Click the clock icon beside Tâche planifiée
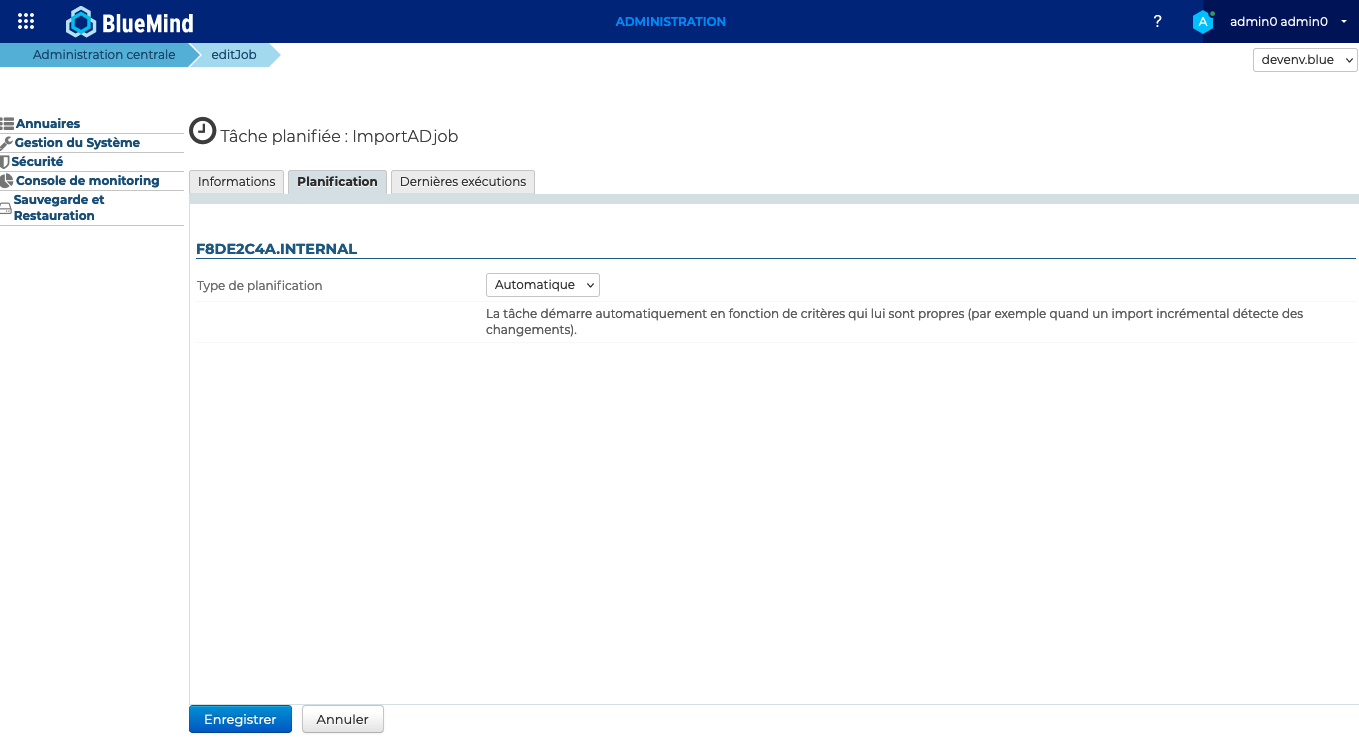1359x743 pixels. point(202,131)
